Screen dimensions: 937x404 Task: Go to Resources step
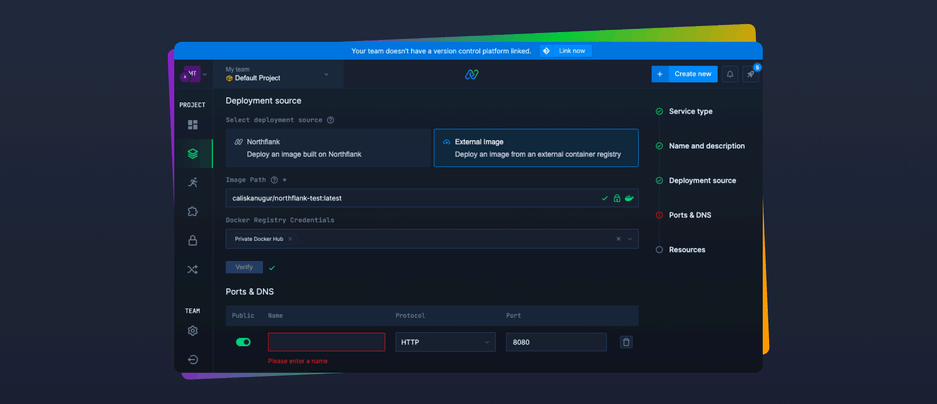click(687, 250)
